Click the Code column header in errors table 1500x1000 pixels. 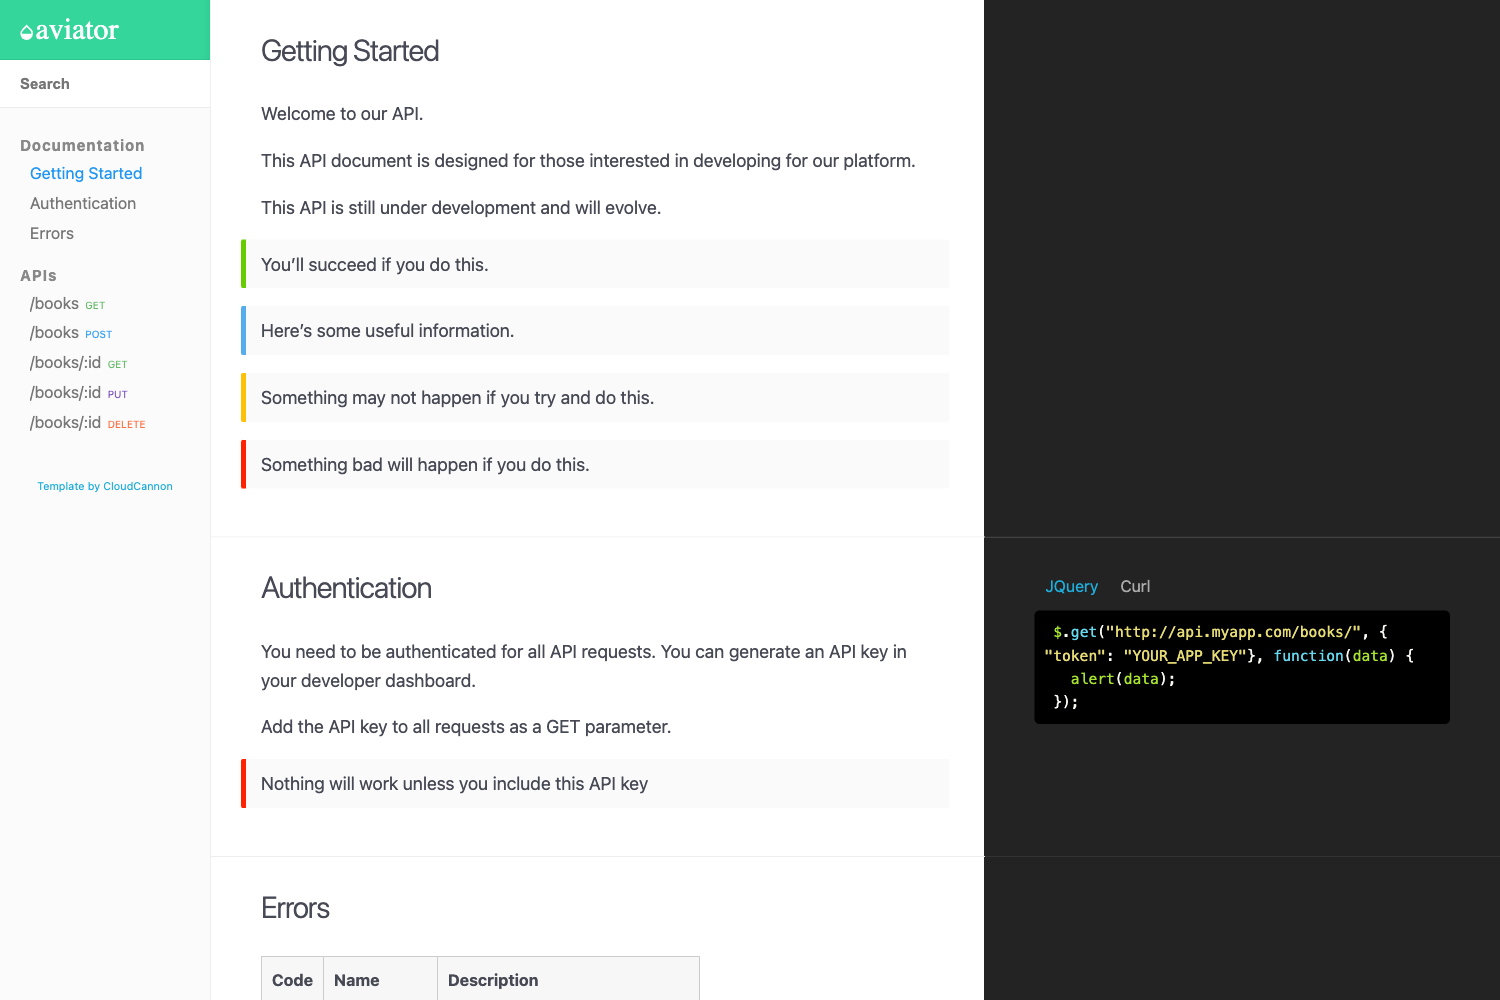291,979
